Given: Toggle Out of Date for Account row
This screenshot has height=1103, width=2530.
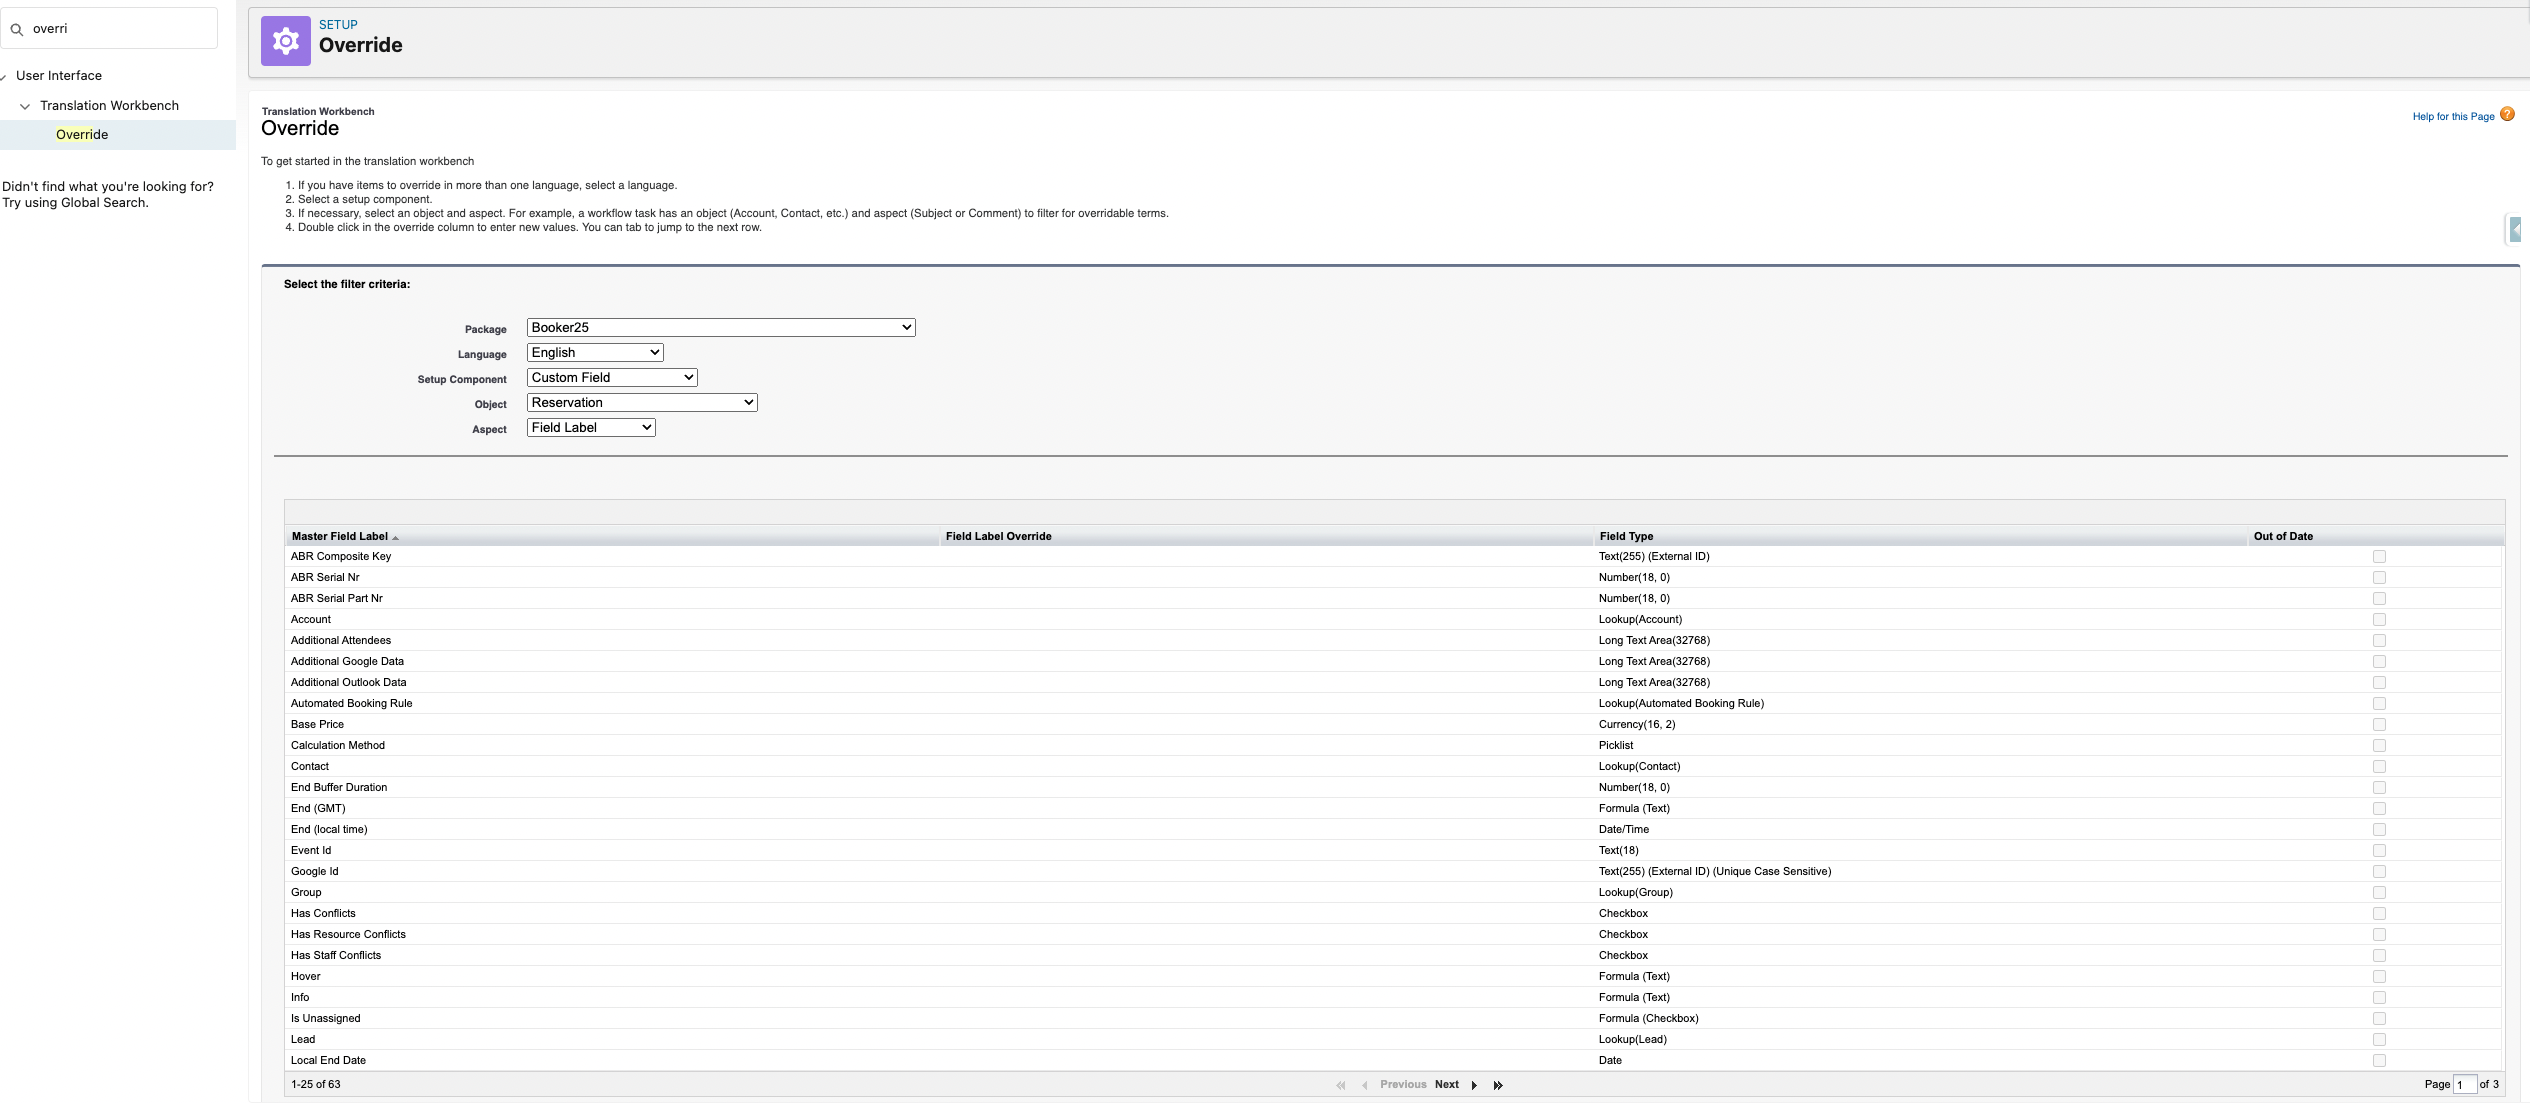Looking at the screenshot, I should tap(2379, 619).
